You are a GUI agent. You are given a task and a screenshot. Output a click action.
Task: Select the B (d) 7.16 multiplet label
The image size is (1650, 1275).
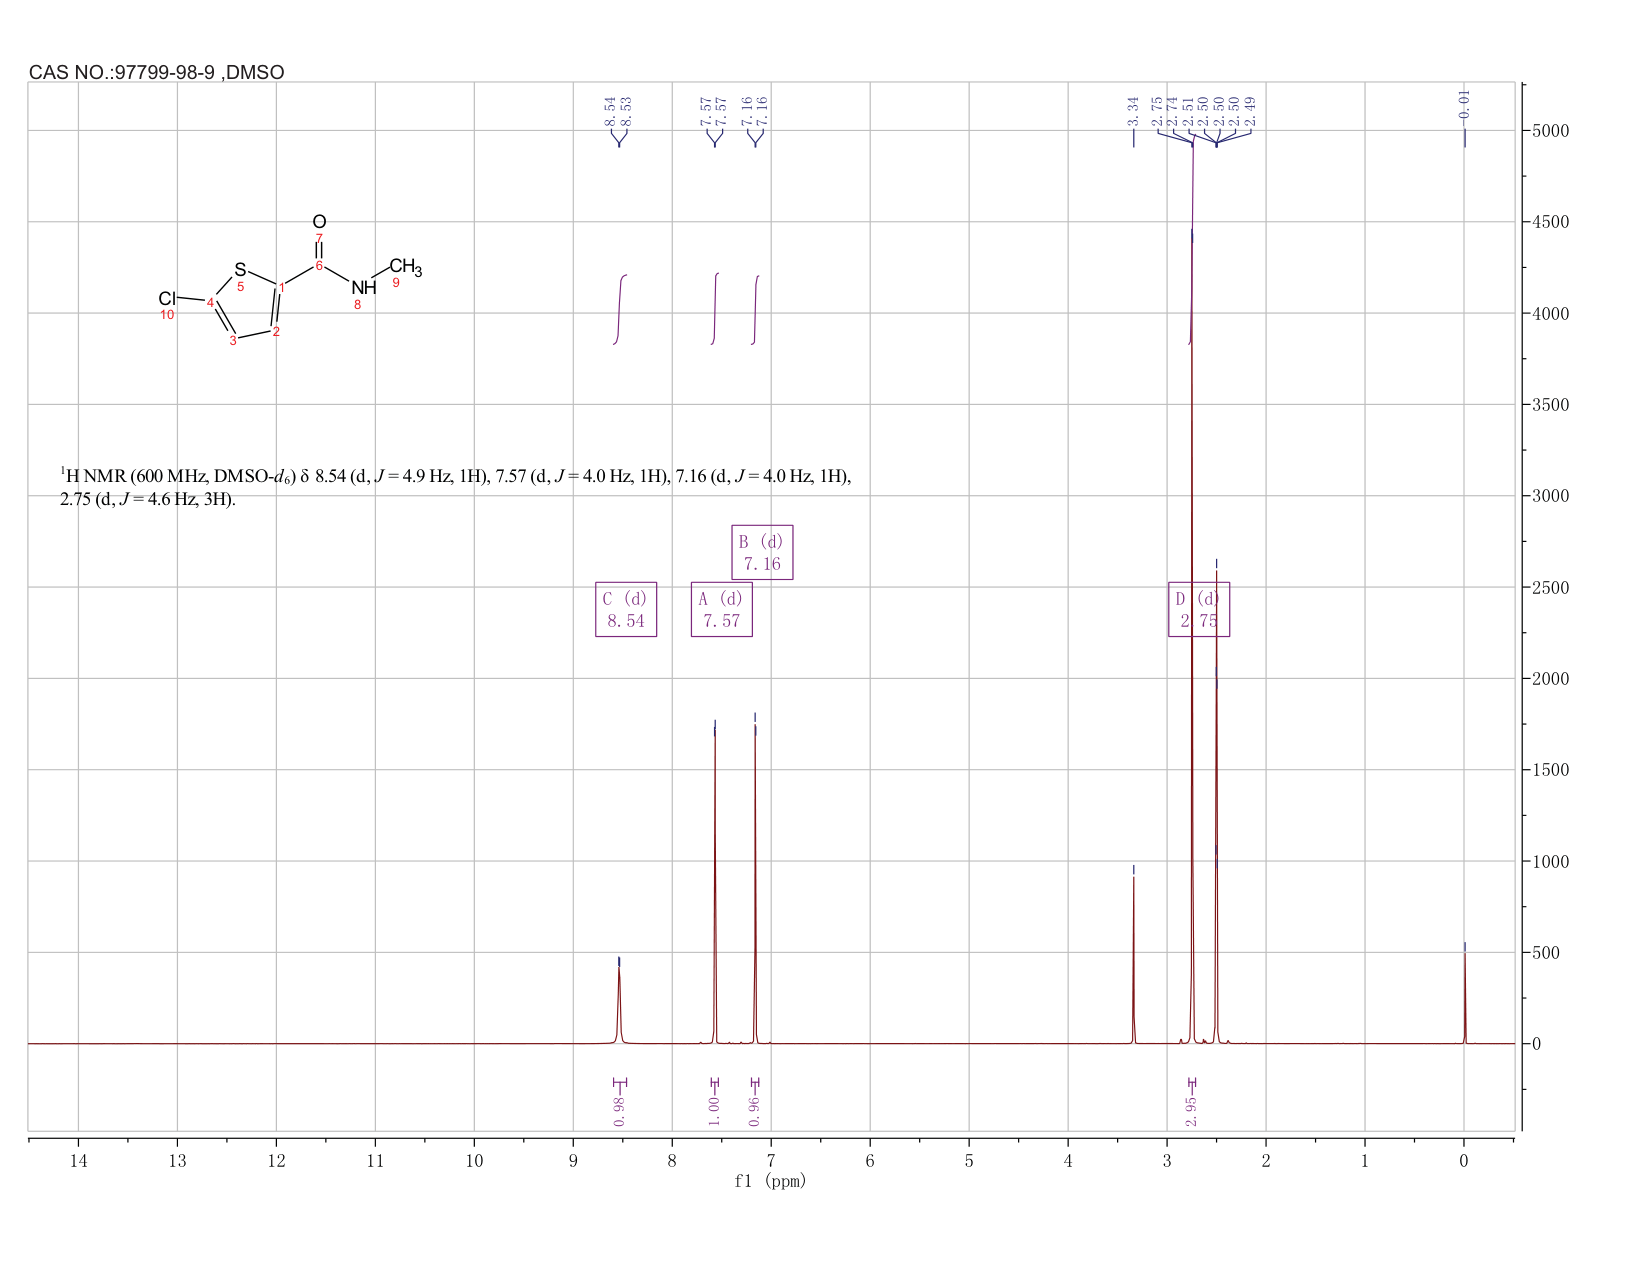point(762,552)
